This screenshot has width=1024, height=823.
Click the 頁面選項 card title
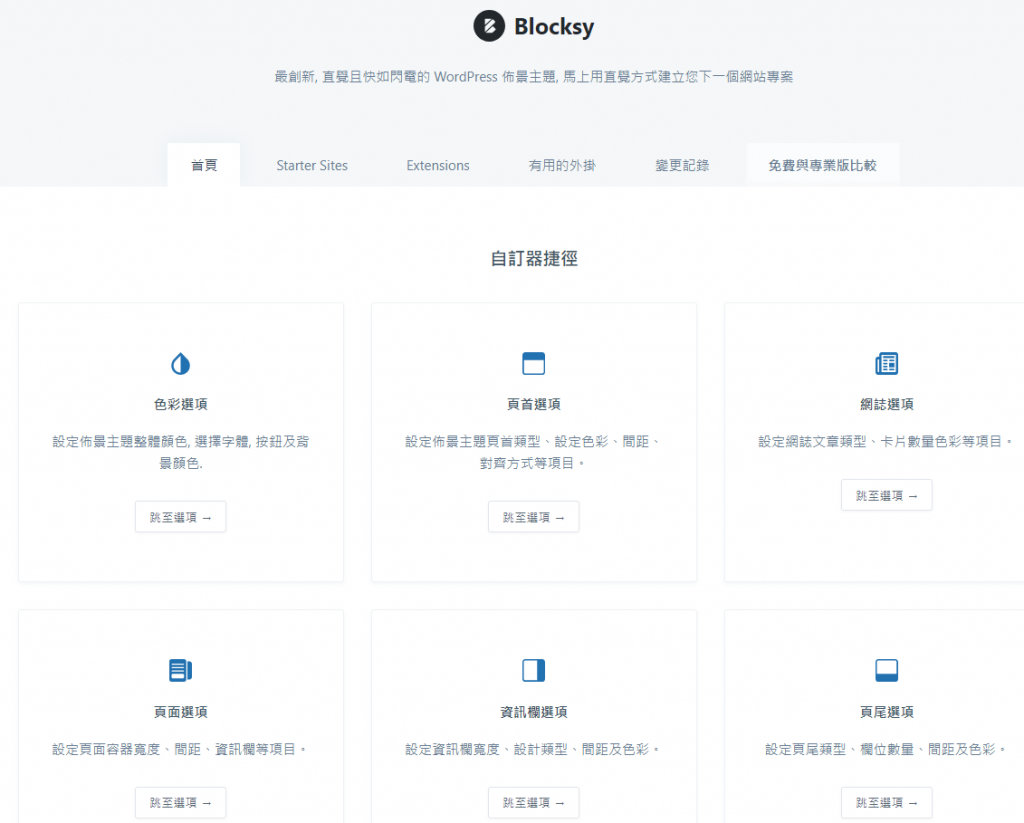click(181, 712)
